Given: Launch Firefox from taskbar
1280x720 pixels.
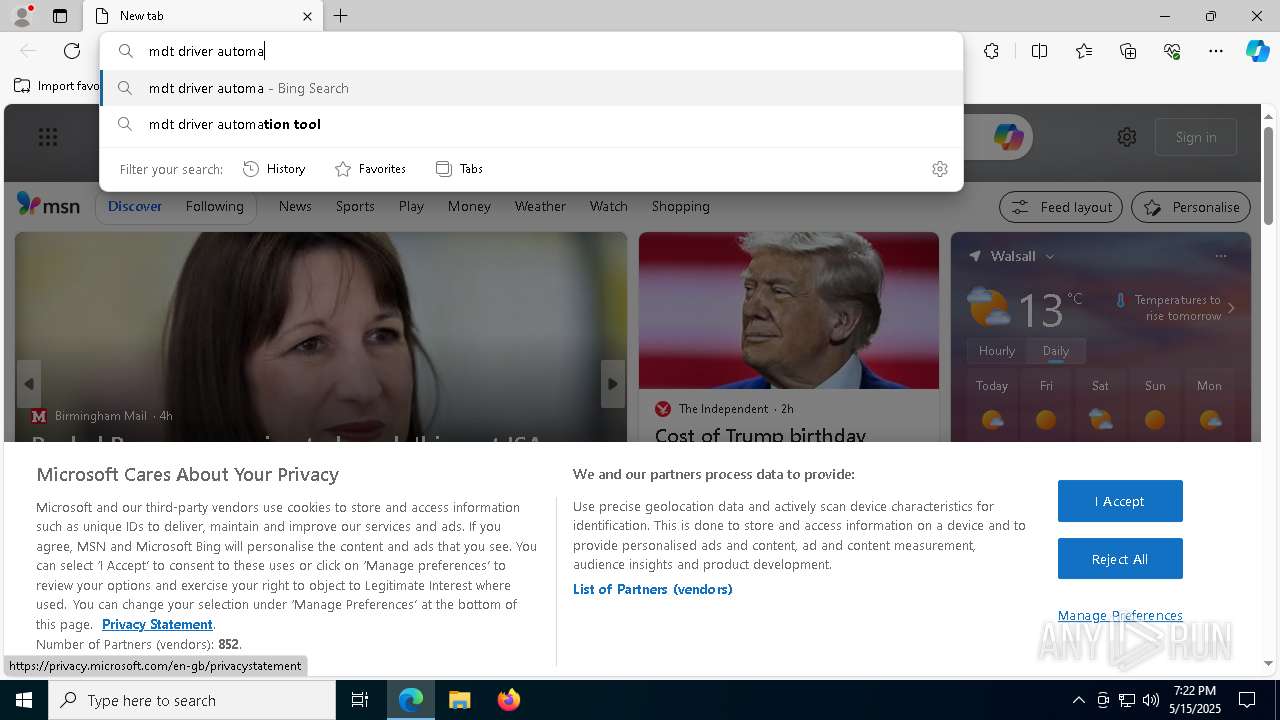Looking at the screenshot, I should (508, 700).
